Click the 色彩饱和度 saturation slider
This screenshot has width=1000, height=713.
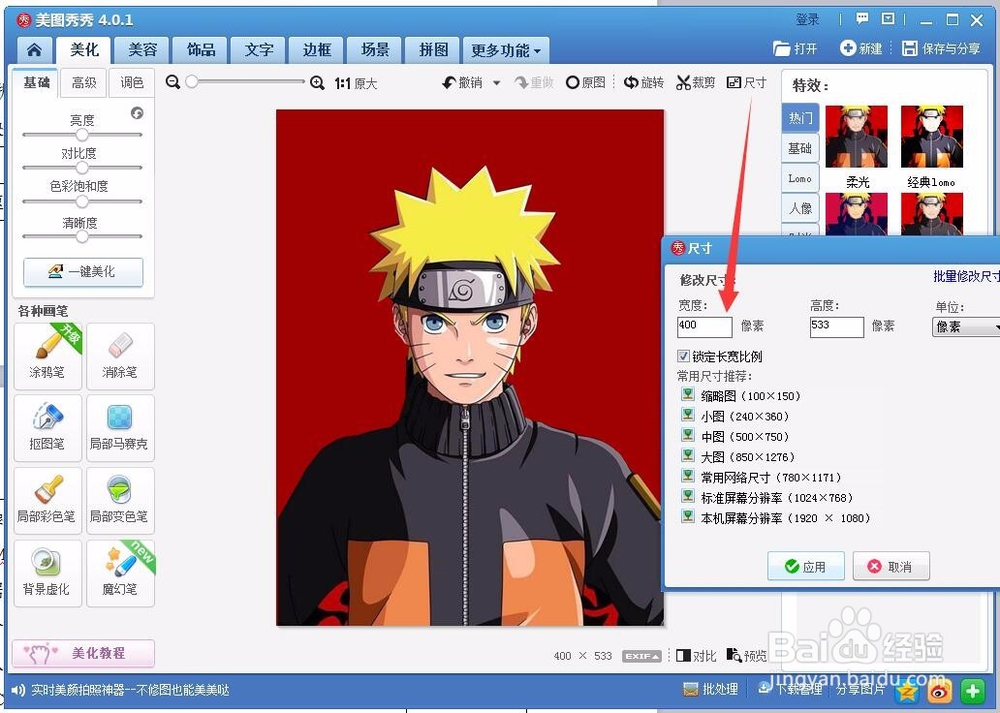click(x=82, y=202)
